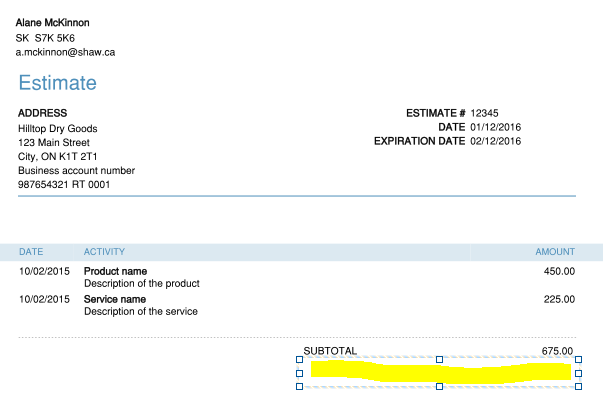Click the AMOUNT column header
This screenshot has height=406, width=603.
555,252
